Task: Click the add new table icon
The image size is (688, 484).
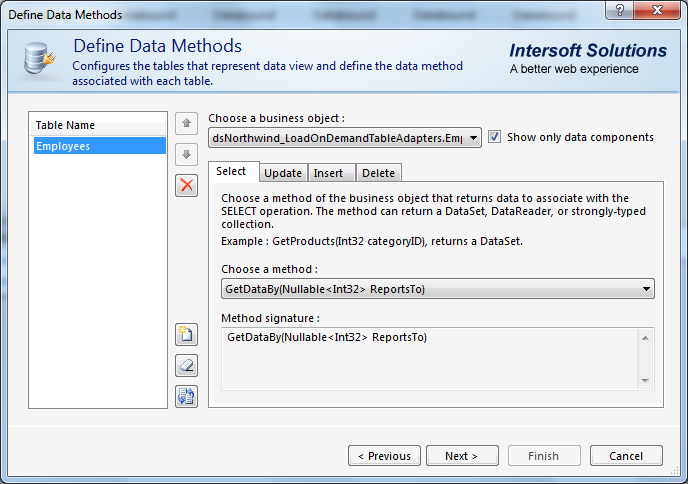Action: pyautogui.click(x=186, y=334)
